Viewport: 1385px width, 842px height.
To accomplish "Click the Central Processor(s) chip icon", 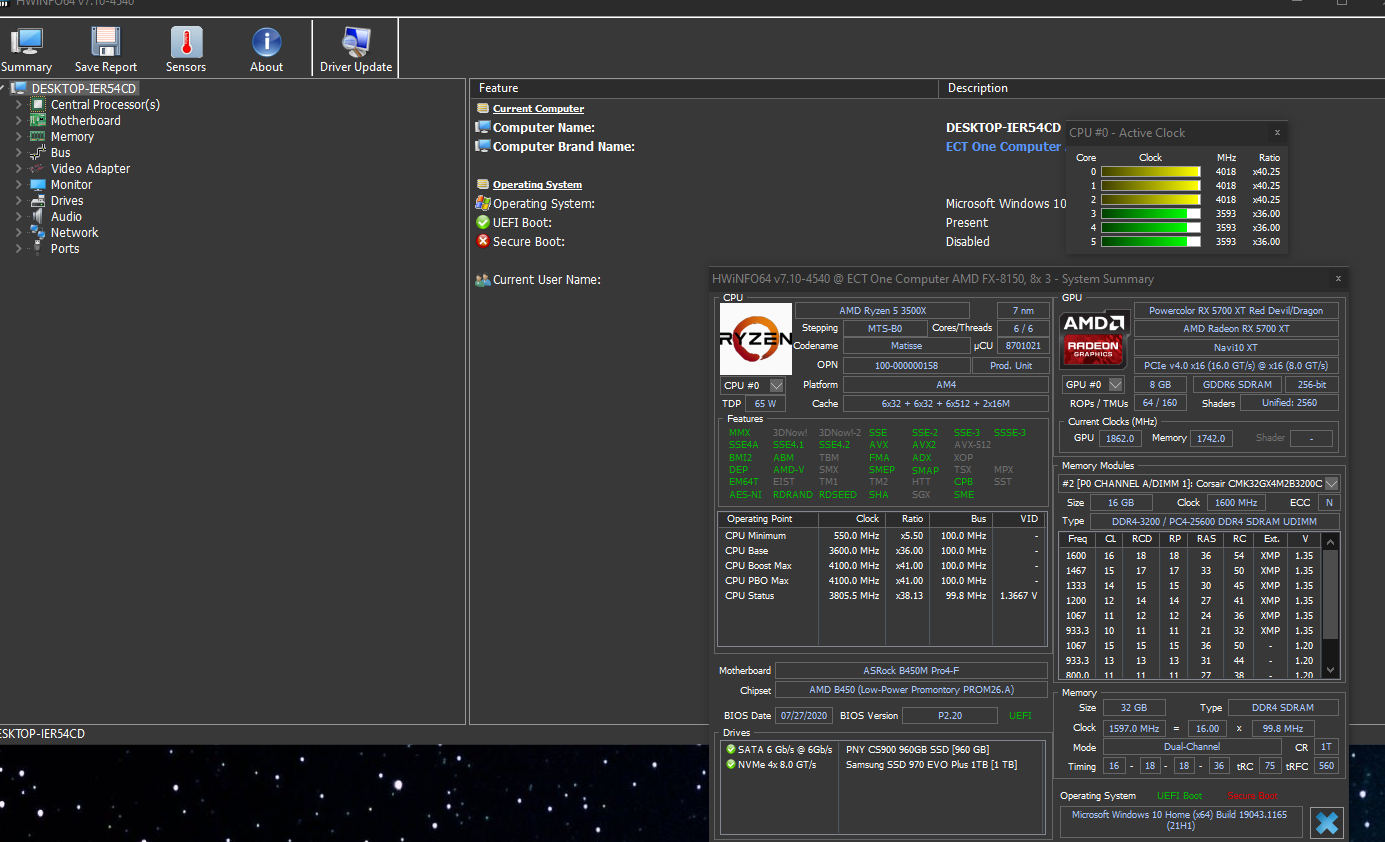I will click(x=38, y=104).
